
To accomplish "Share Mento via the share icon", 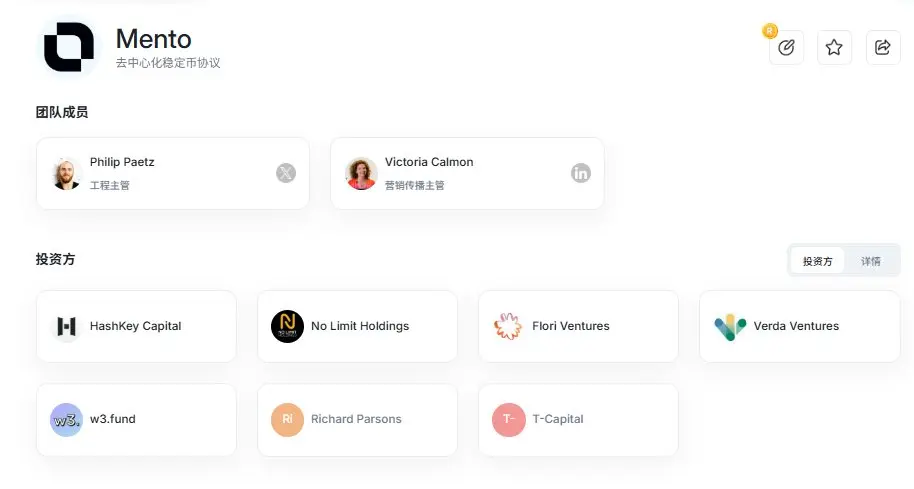I will (883, 47).
